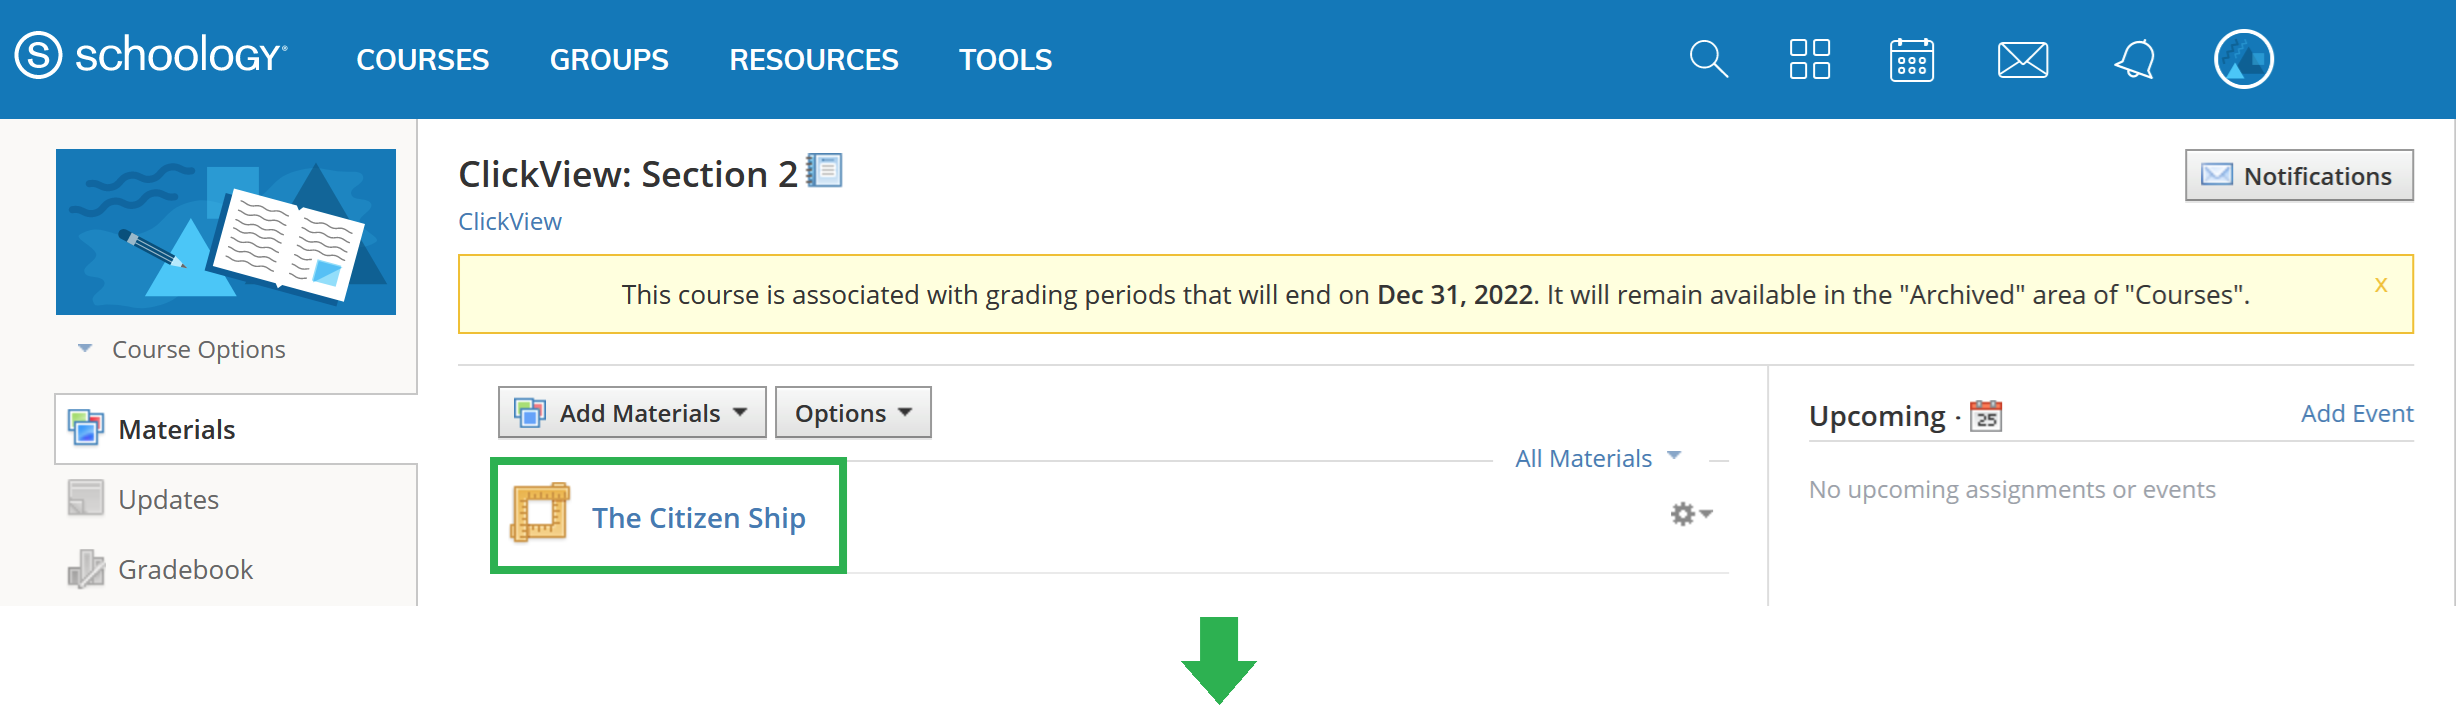
Task: Click the Notifications button
Action: point(2299,175)
